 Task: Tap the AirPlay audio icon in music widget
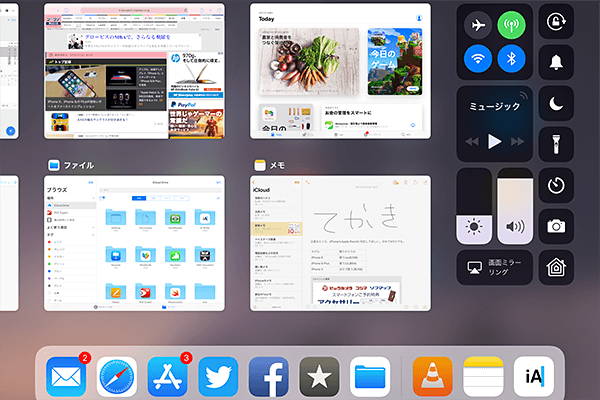tap(523, 95)
